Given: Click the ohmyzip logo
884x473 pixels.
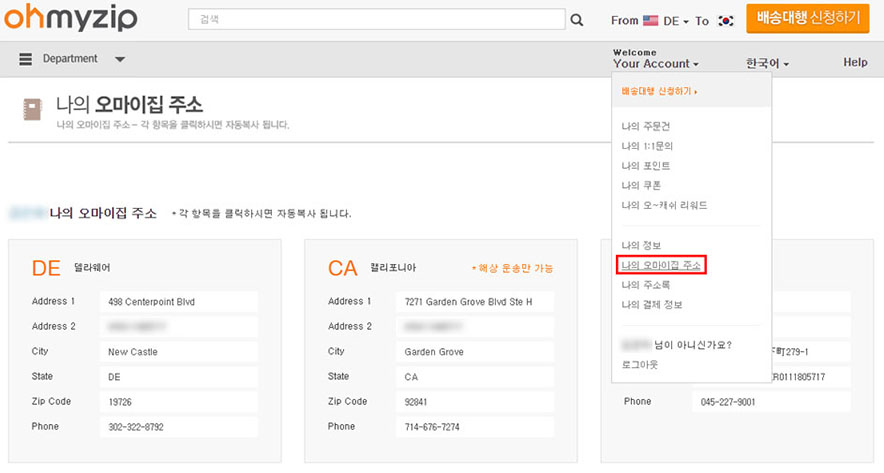Looking at the screenshot, I should tap(69, 19).
